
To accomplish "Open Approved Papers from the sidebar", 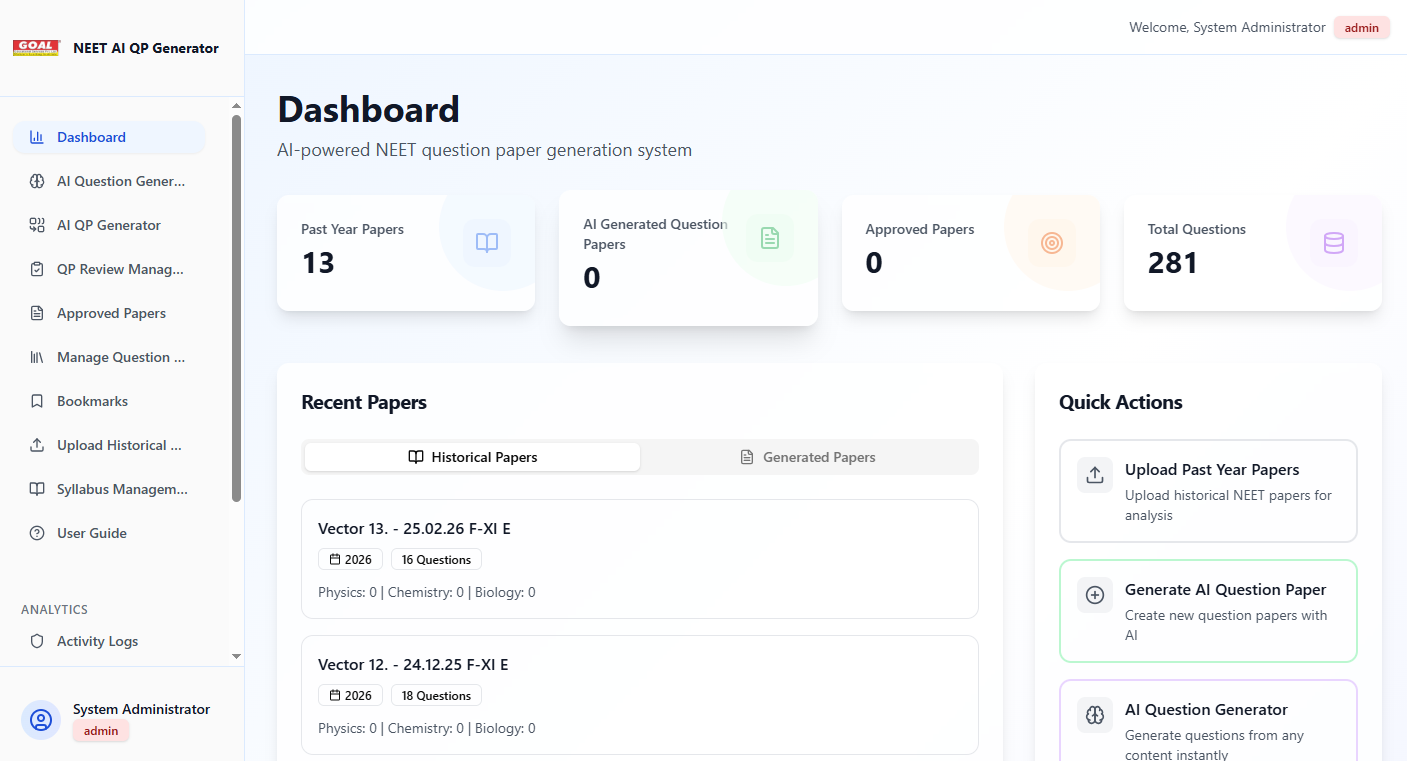I will pos(109,313).
